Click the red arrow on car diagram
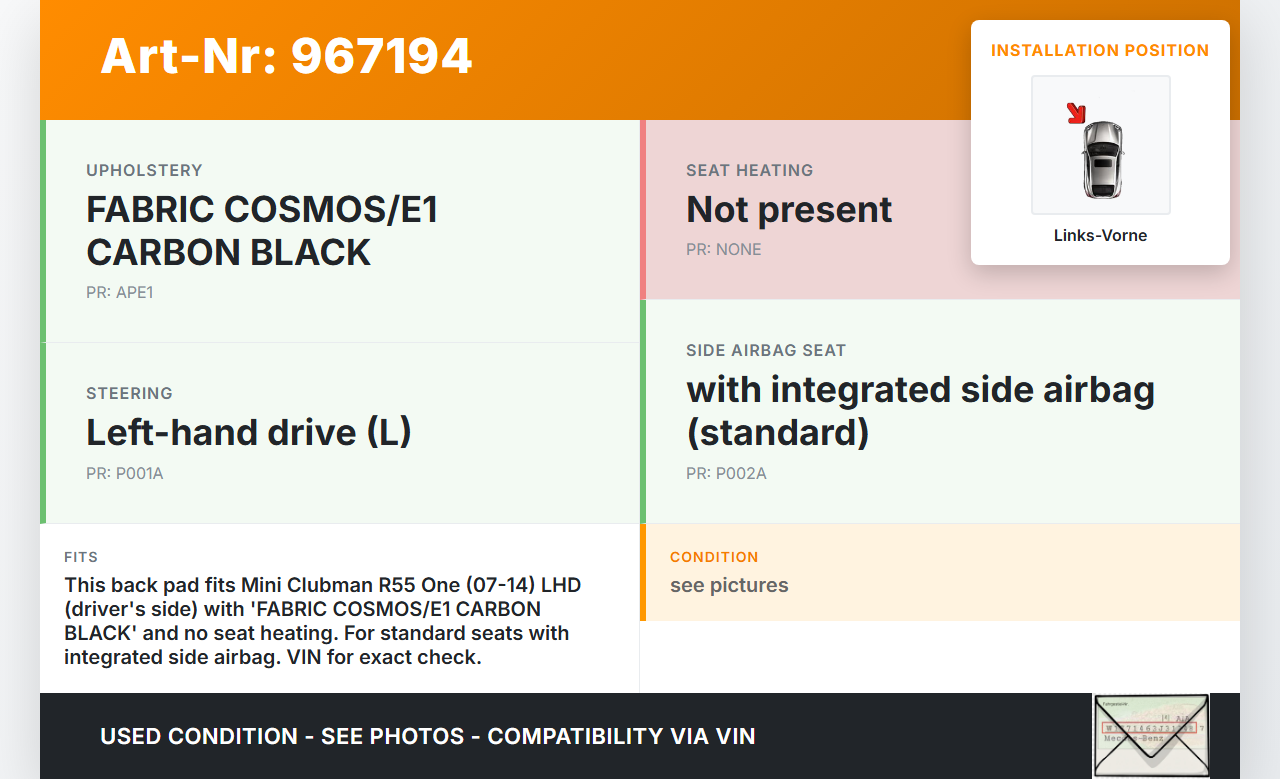The width and height of the screenshot is (1280, 779). coord(1076,113)
